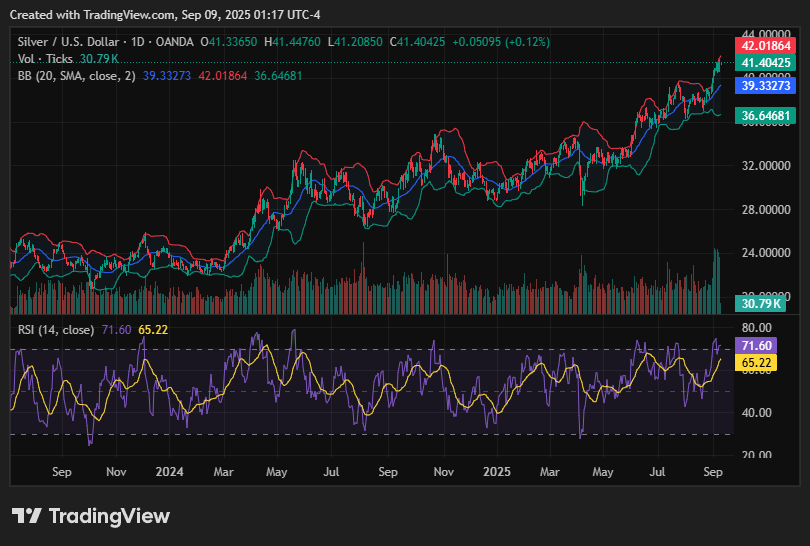The width and height of the screenshot is (810, 546).
Task: Select the close value C41.40425
Action: click(417, 42)
